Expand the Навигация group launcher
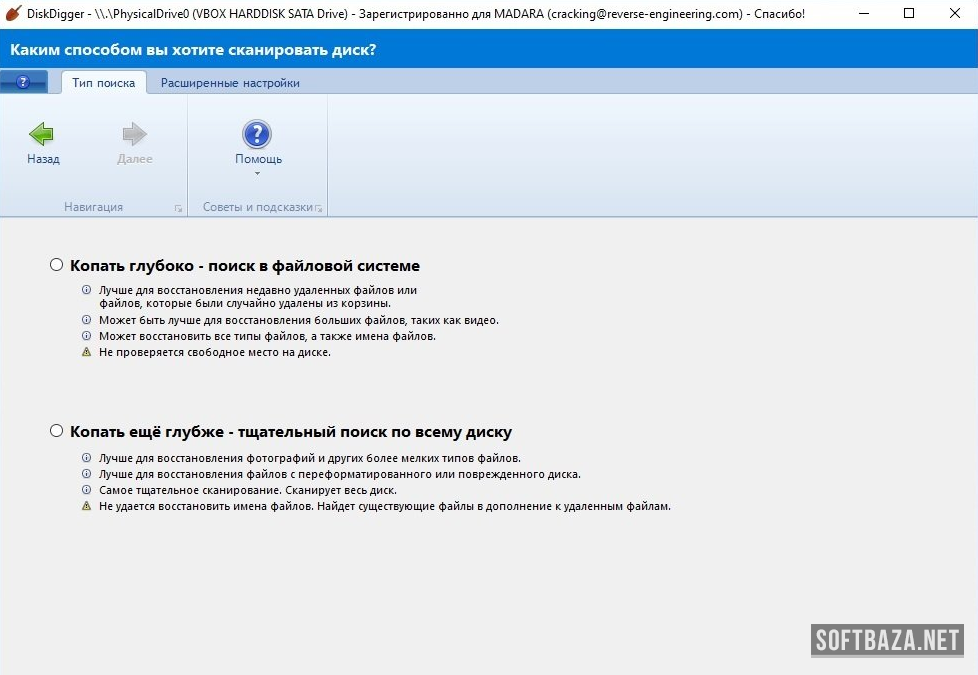This screenshot has height=675, width=978. click(x=178, y=208)
